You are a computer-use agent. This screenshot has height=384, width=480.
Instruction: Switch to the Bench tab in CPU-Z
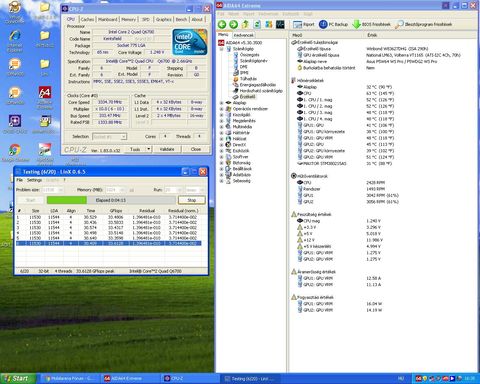(181, 20)
